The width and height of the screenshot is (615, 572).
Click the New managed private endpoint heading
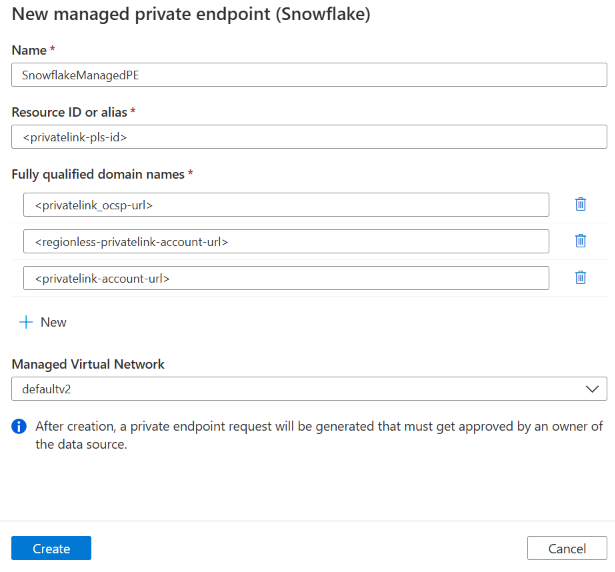coord(188,15)
